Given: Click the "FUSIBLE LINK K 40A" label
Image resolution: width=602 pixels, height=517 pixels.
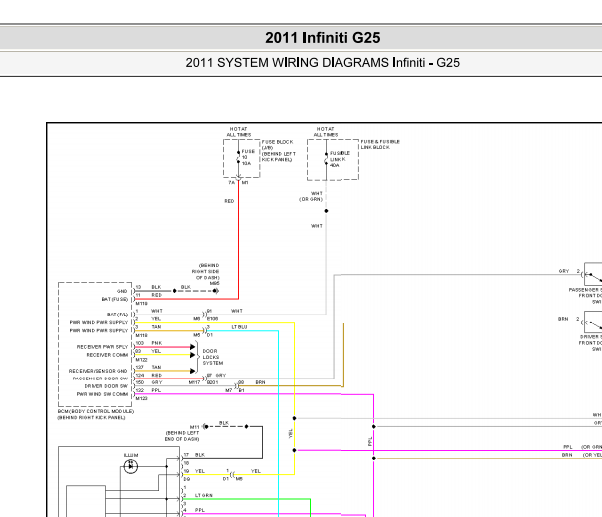Looking at the screenshot, I should point(340,159).
